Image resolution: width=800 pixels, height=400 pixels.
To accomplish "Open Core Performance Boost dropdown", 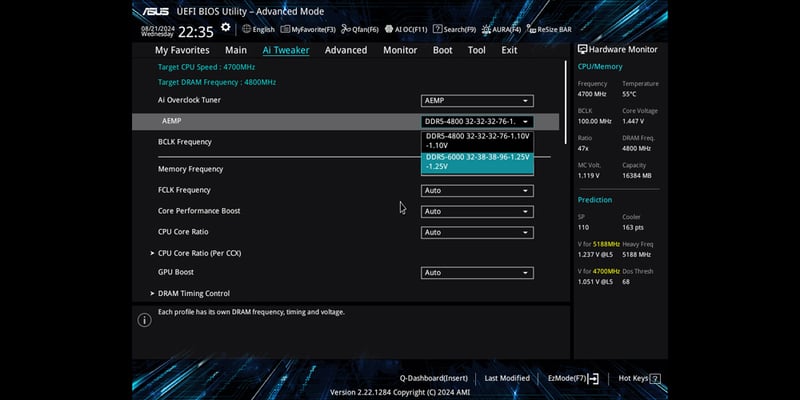I will (477, 211).
